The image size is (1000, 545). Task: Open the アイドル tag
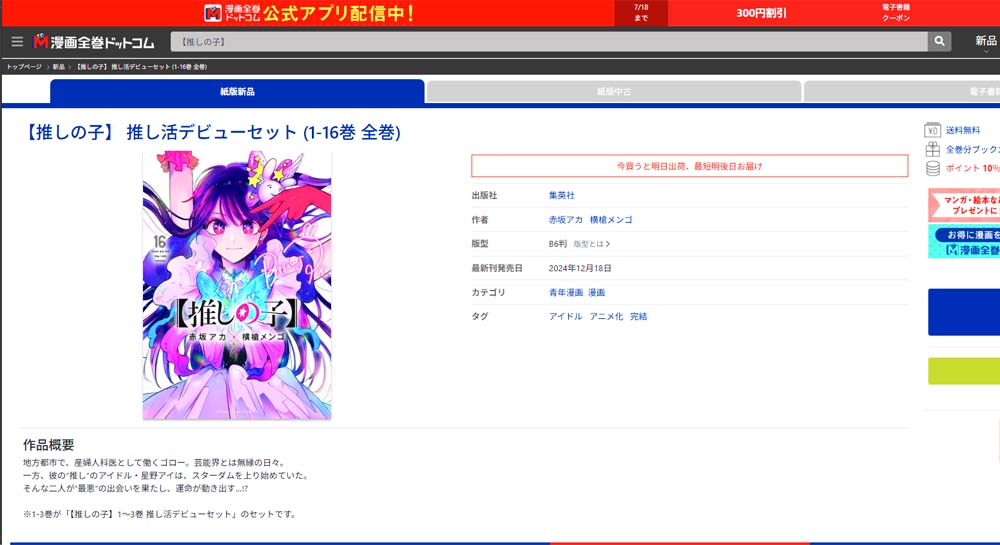tap(565, 316)
